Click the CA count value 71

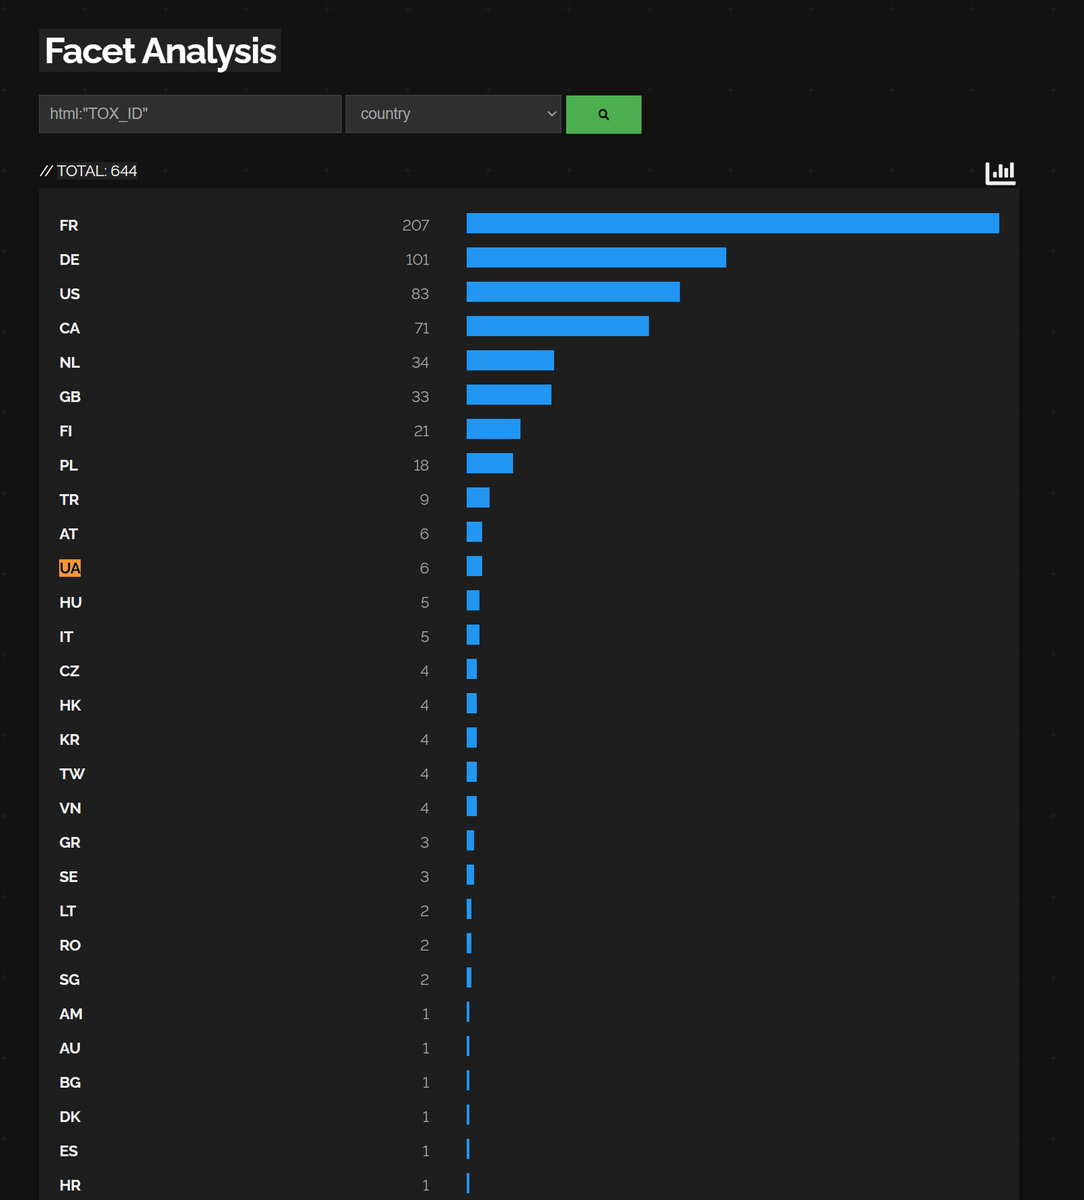(x=421, y=328)
